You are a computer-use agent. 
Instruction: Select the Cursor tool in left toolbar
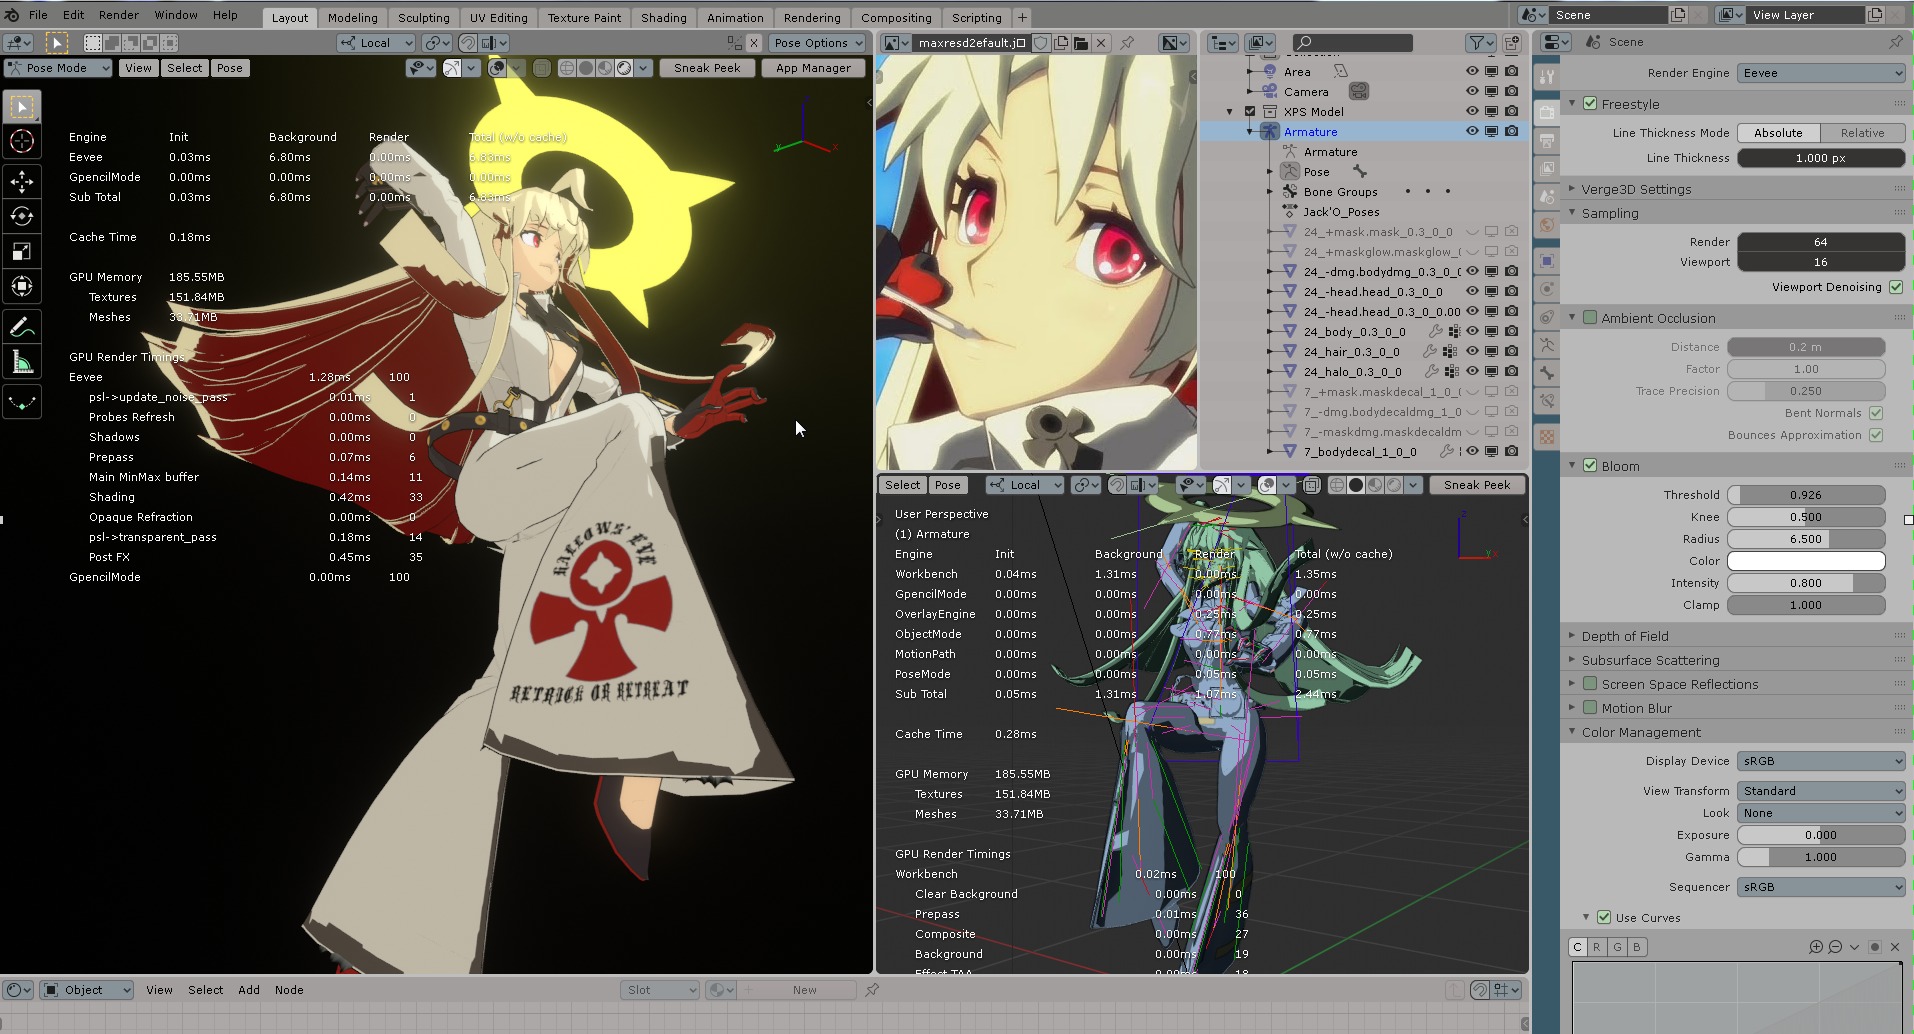(22, 142)
